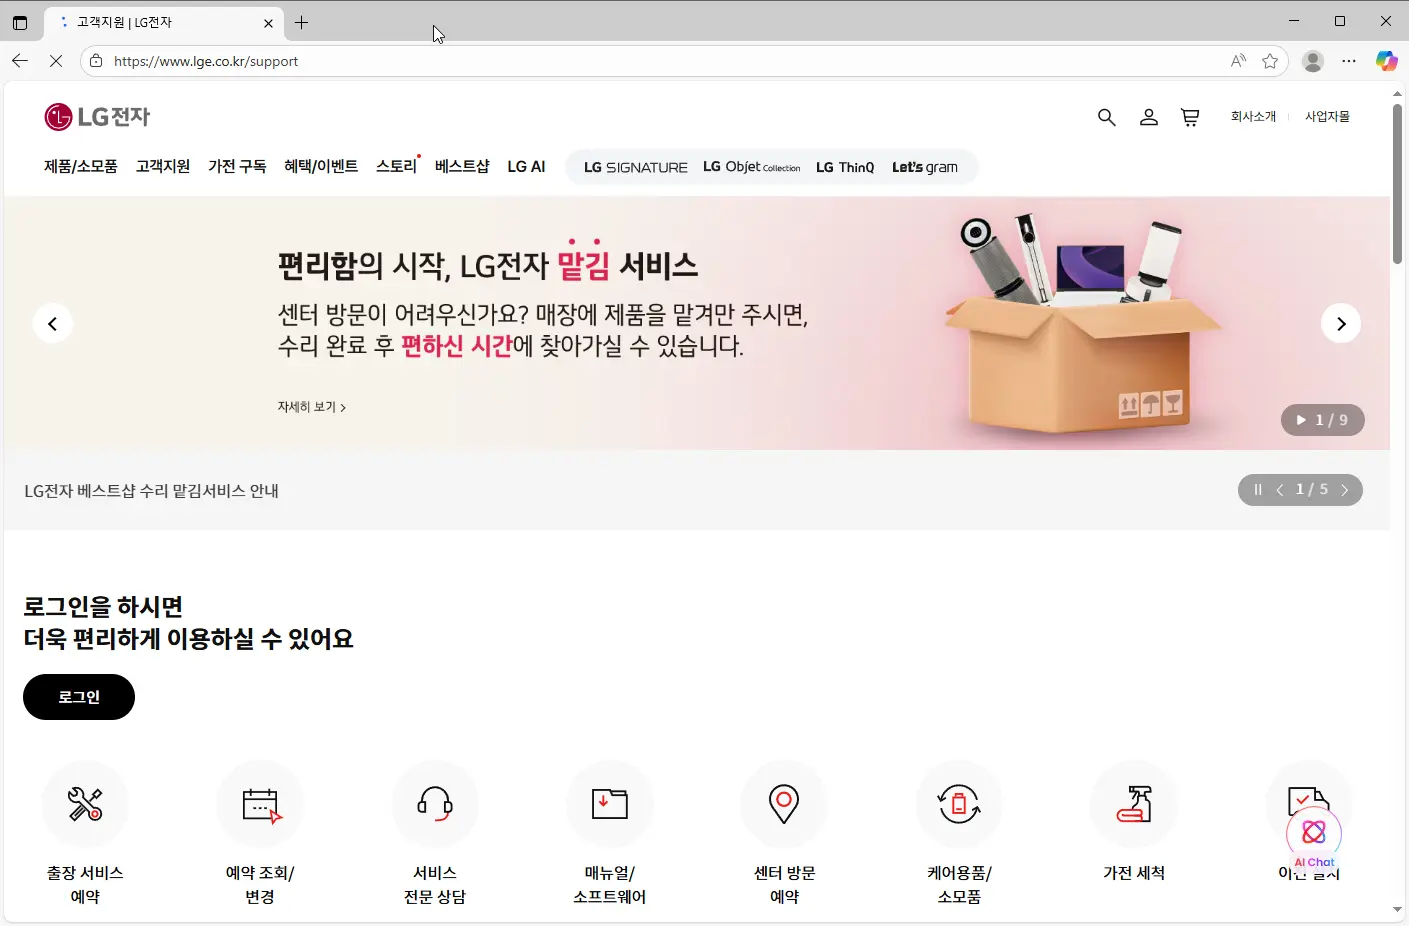
Task: Open Copilot icon in browser toolbar
Action: coord(1386,61)
